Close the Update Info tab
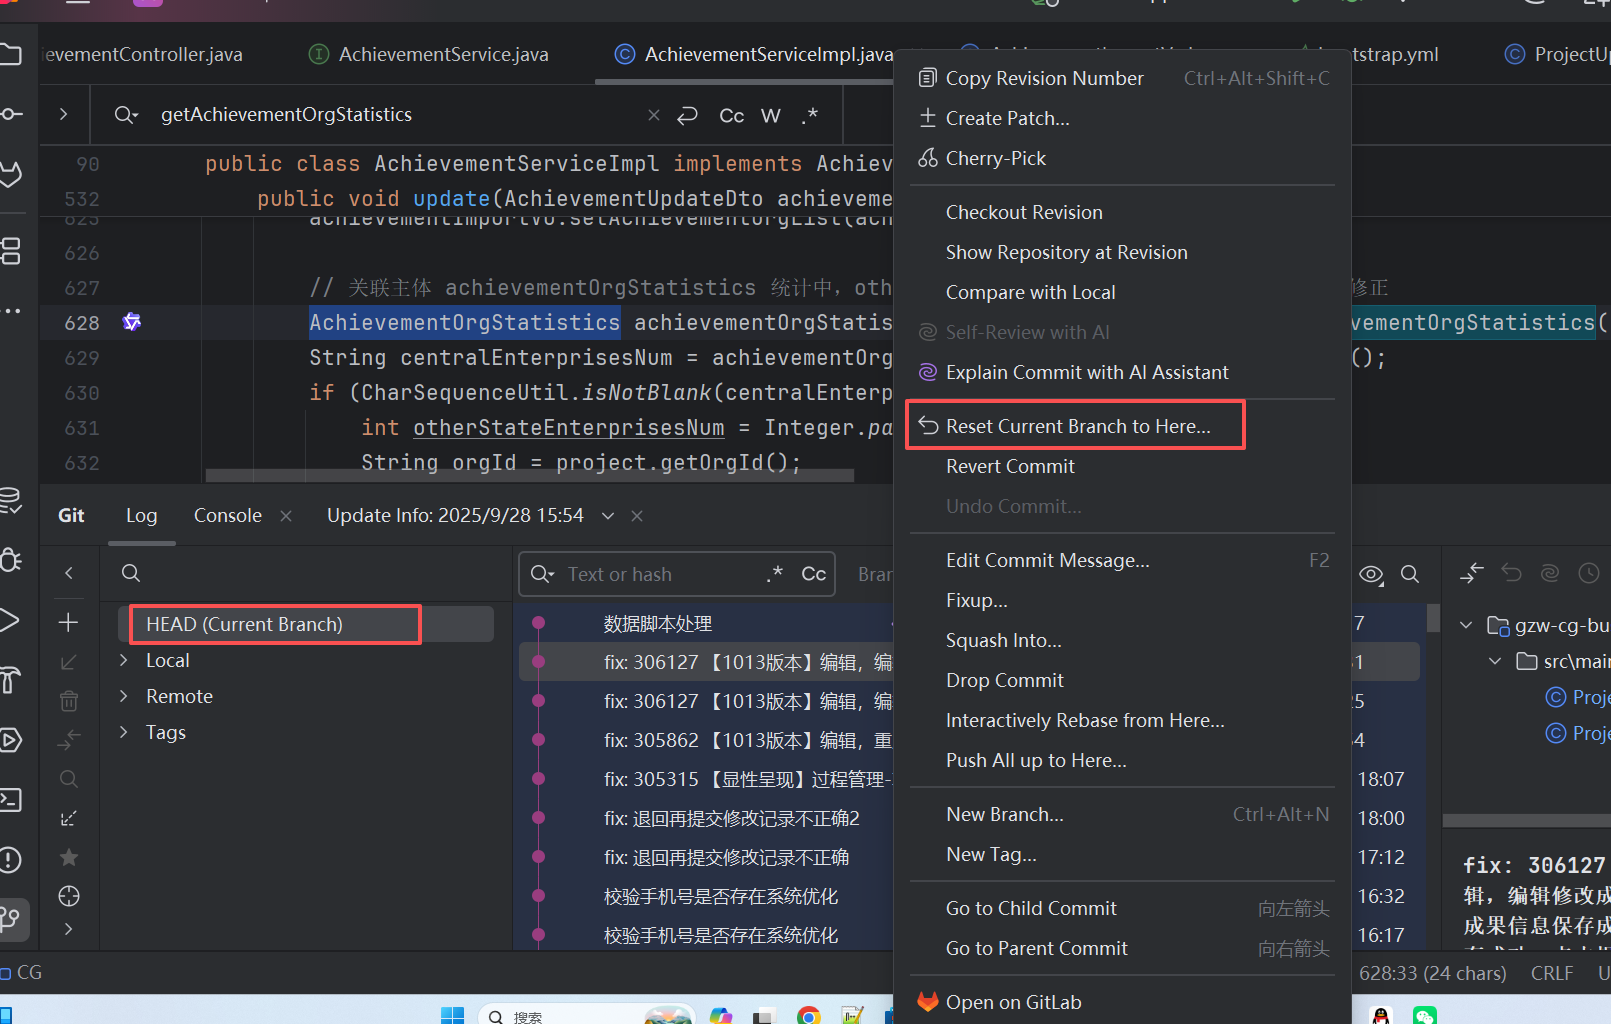 [637, 516]
